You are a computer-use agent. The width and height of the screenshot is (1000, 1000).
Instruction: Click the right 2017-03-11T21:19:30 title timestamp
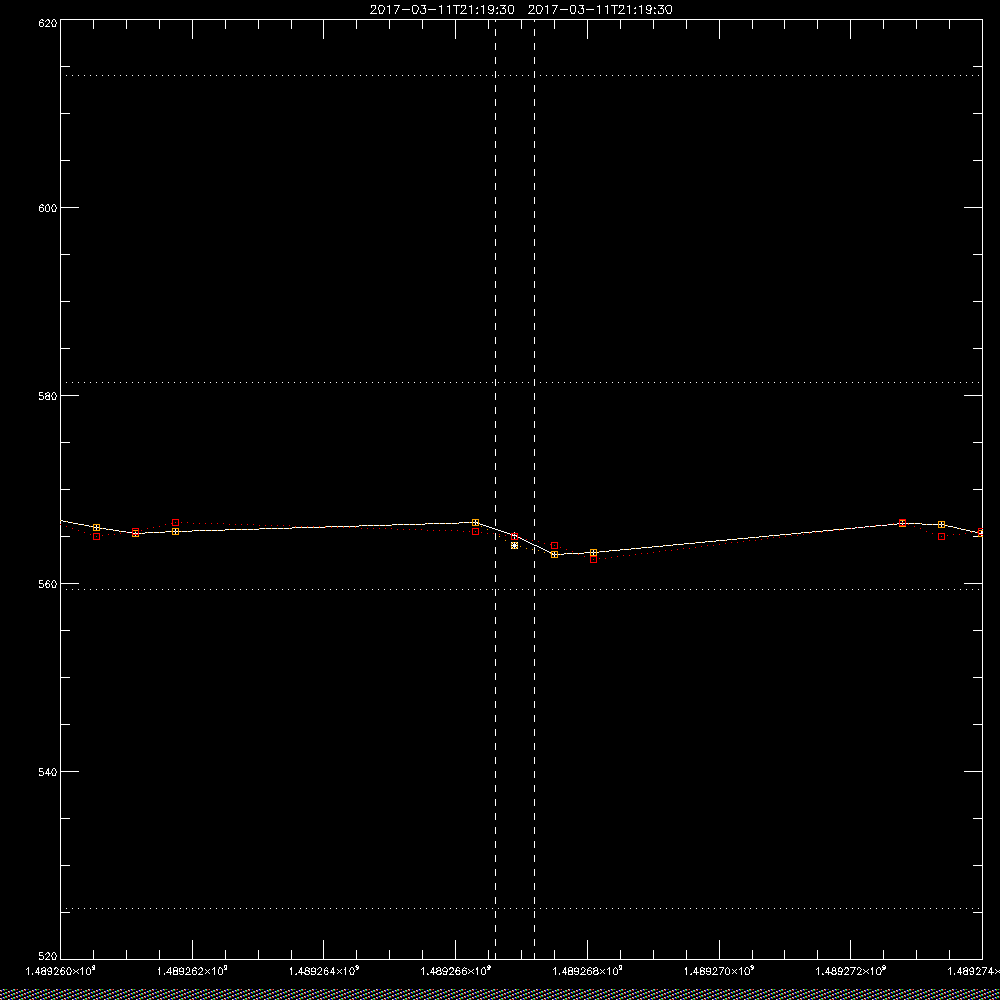[x=600, y=10]
